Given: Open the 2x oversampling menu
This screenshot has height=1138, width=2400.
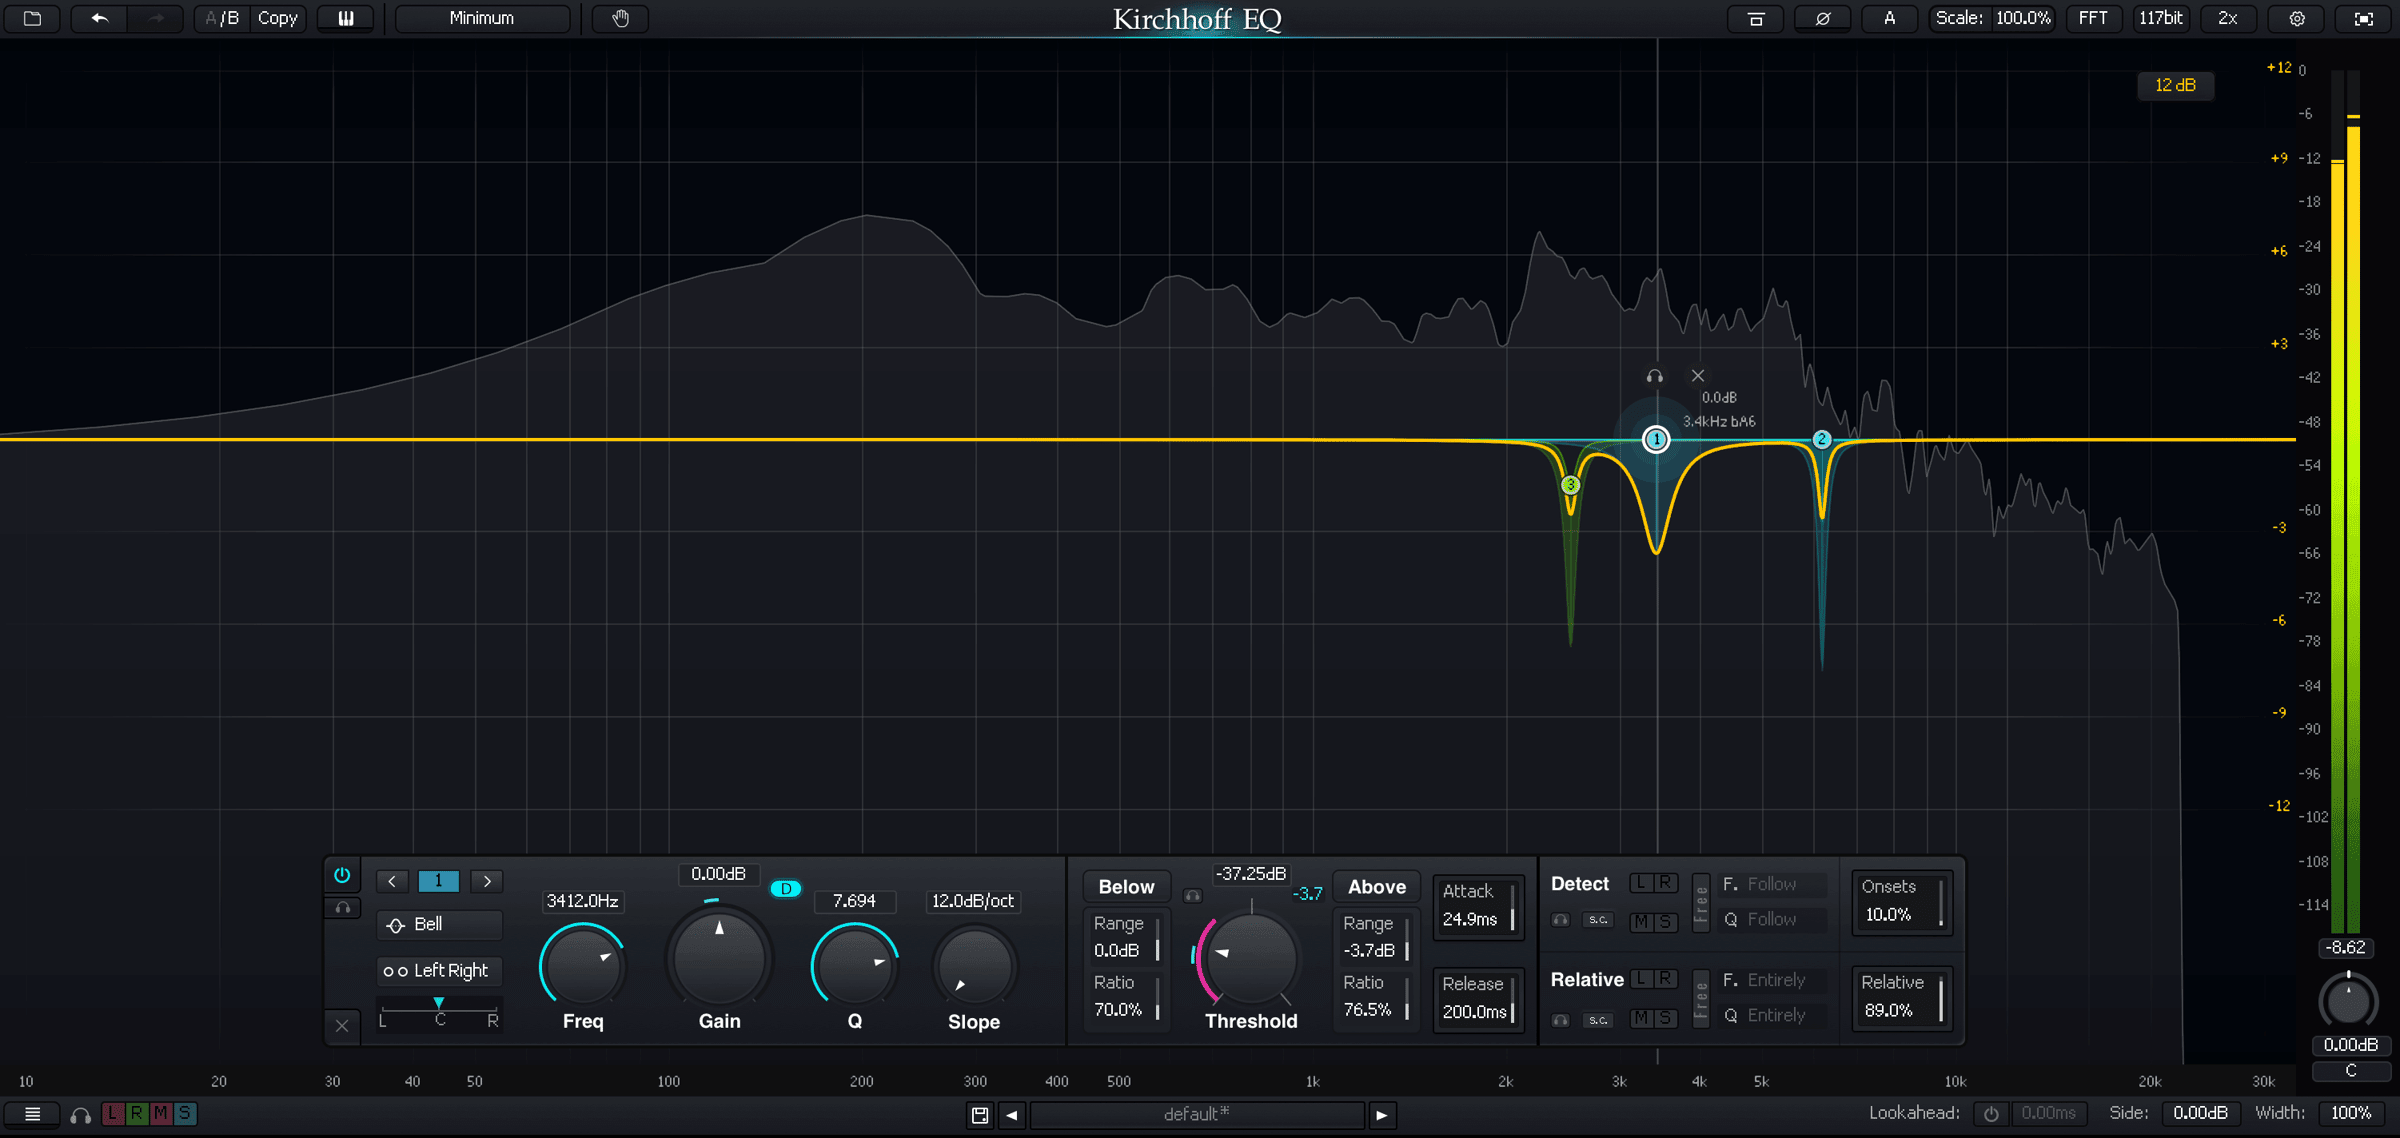Looking at the screenshot, I should click(2228, 18).
